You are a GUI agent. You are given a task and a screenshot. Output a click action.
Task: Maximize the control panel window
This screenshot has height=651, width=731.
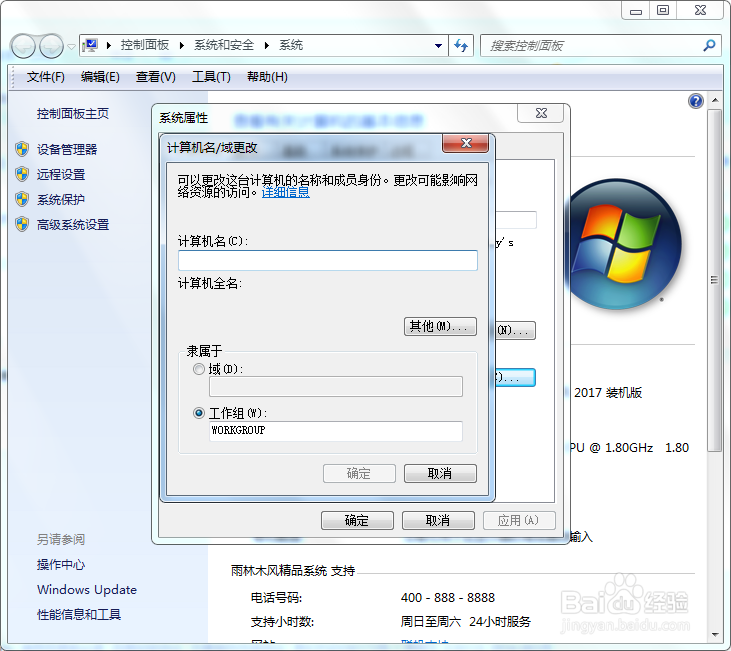pos(662,11)
